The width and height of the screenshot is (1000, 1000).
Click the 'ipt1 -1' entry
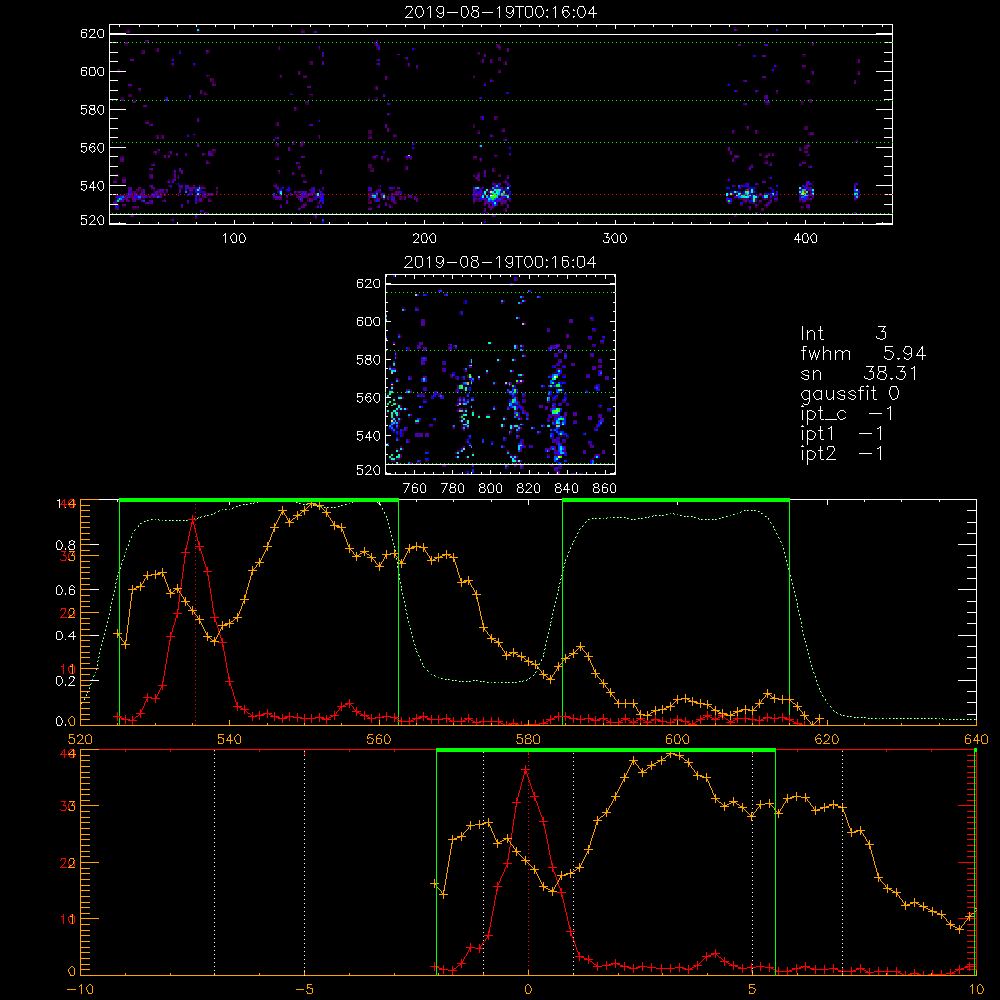click(842, 434)
